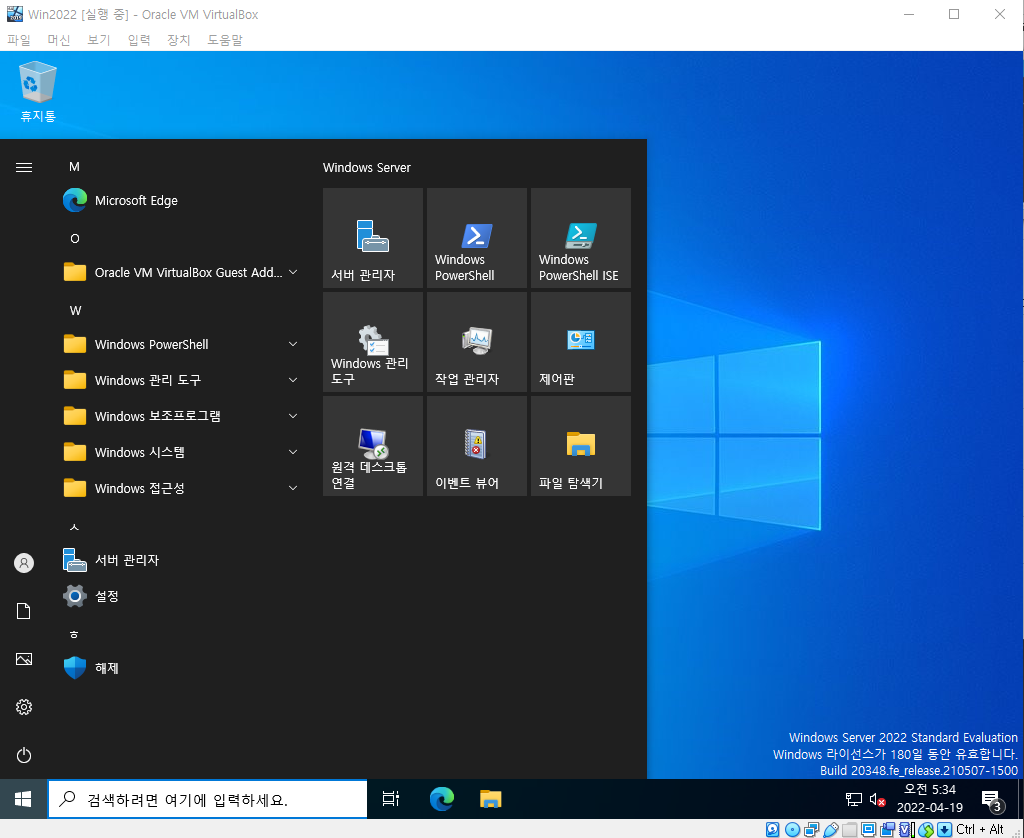Click VirtualBox mouse integration status icon
1024x838 pixels.
coord(926,830)
